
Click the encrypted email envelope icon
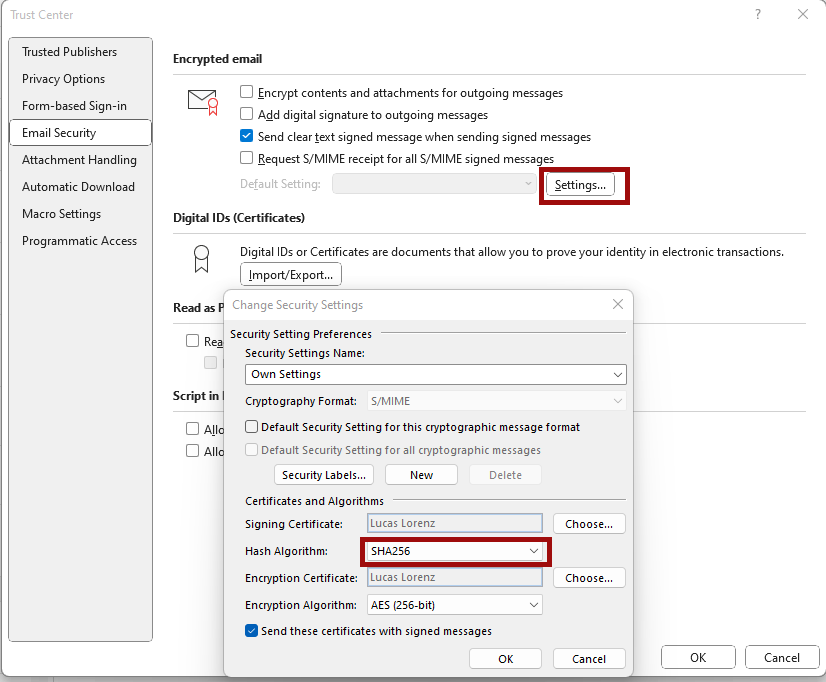pyautogui.click(x=203, y=102)
